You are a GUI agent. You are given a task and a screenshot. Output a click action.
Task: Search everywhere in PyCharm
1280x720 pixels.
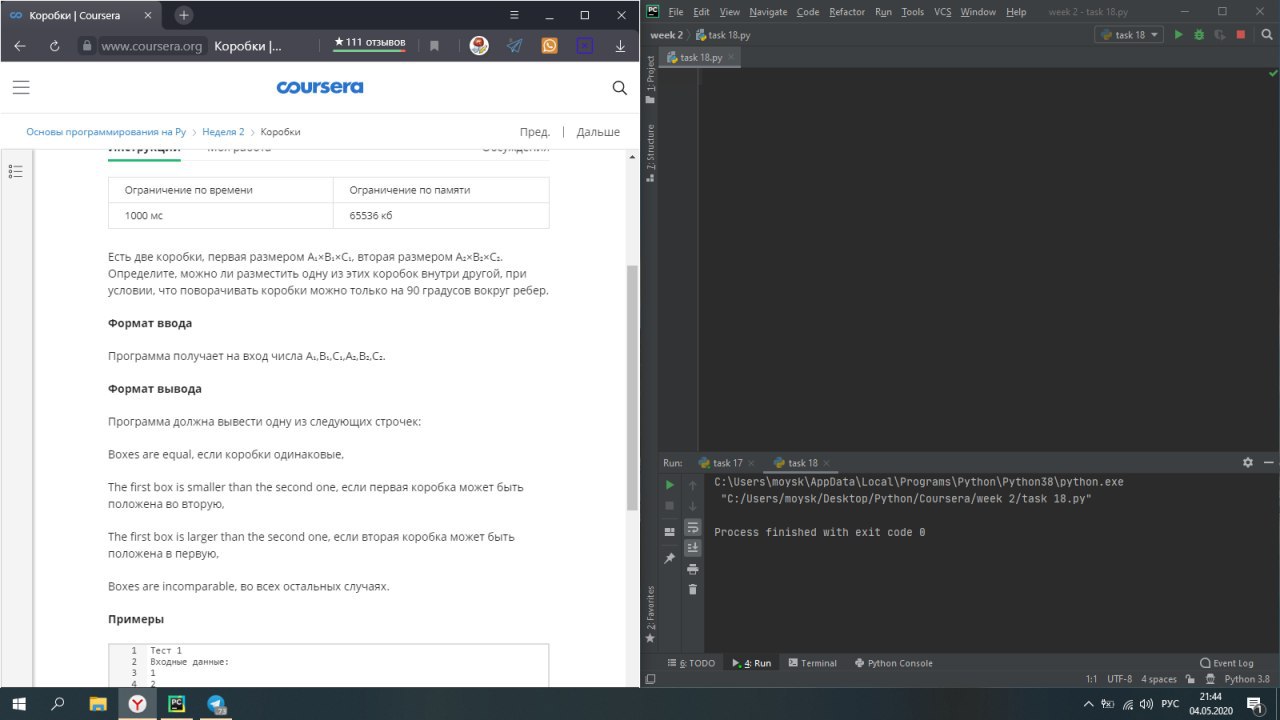coord(1265,35)
